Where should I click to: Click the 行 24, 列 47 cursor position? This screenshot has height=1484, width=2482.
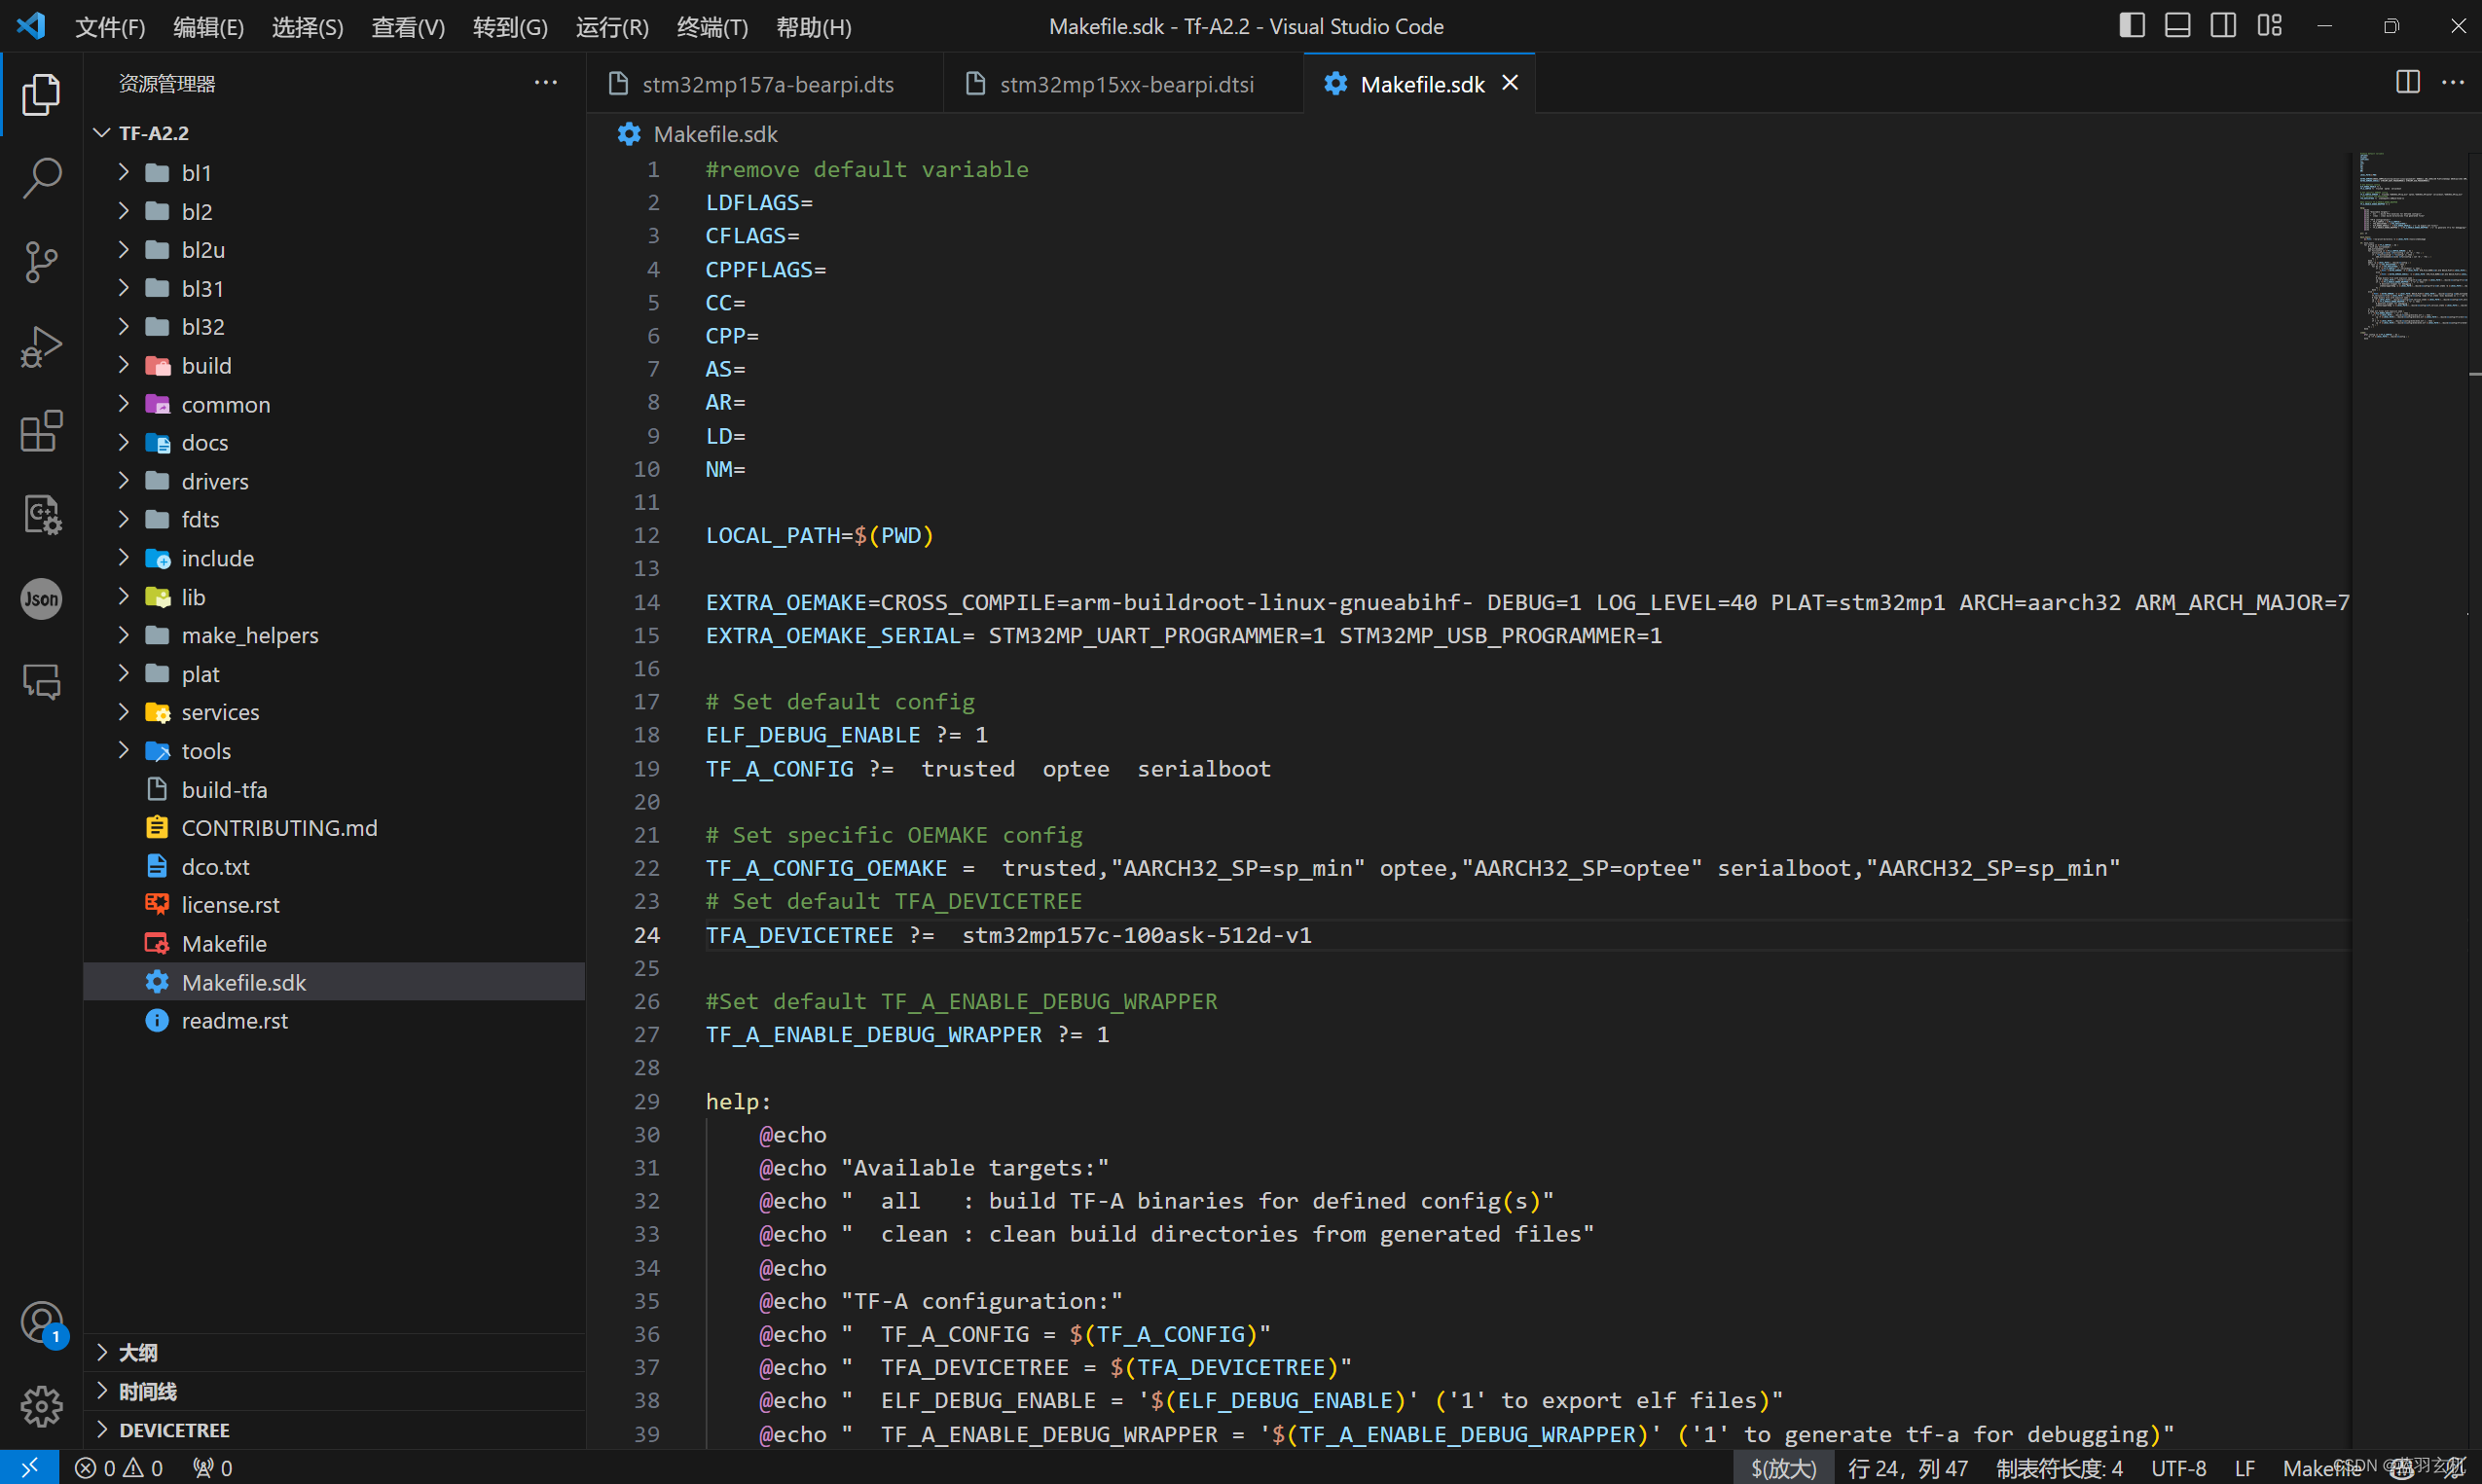click(x=1907, y=1467)
